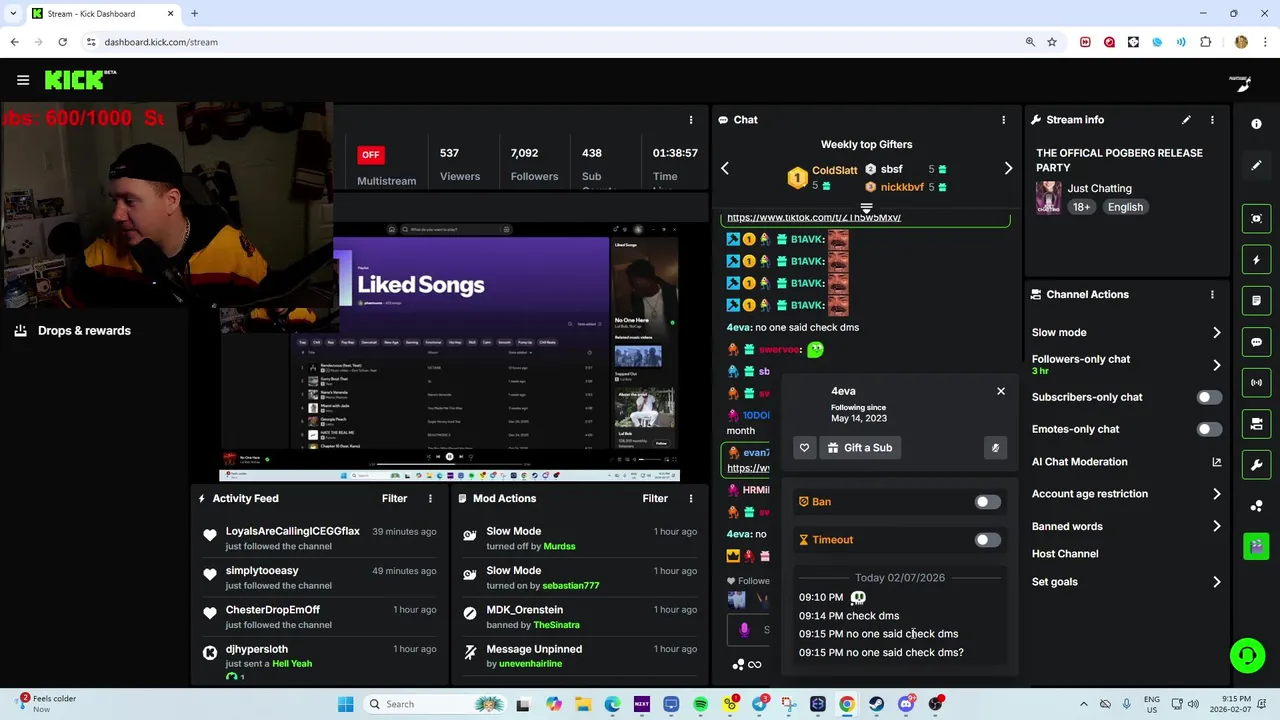
Task: Open Stream info three-dot menu
Action: (1212, 120)
